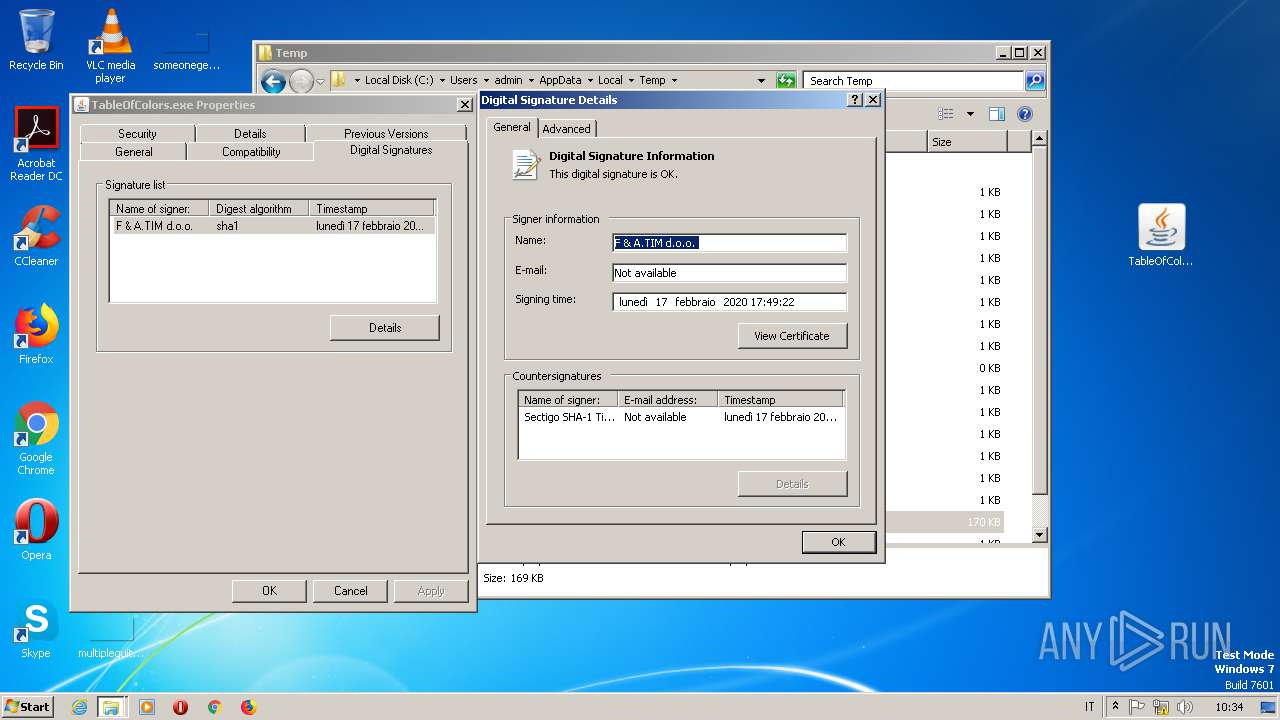Click OK in TableOfColors.exe Properties

click(269, 591)
